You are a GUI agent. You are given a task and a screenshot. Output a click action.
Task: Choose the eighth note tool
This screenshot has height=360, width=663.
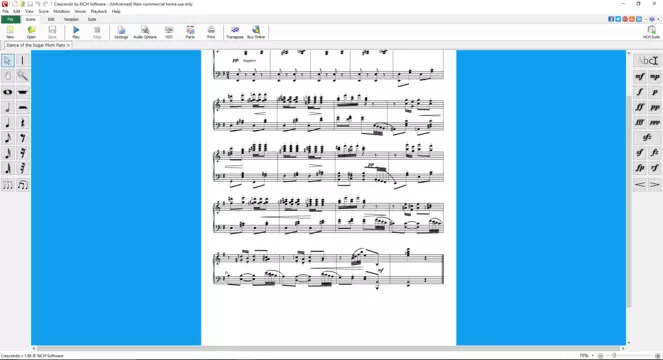pyautogui.click(x=8, y=138)
